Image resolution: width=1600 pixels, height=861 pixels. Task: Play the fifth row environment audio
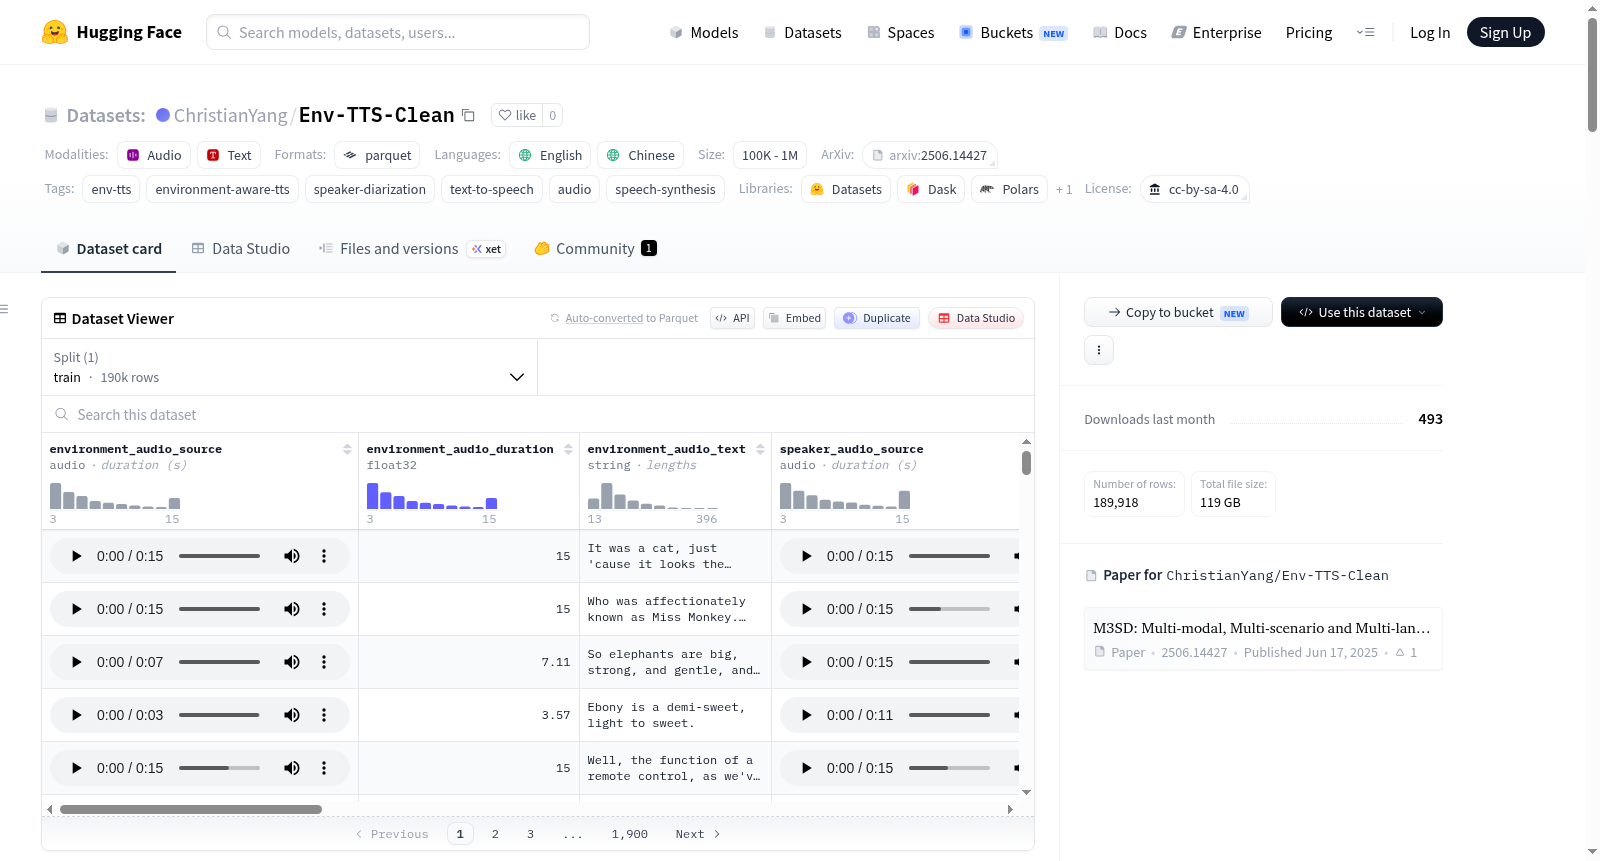[76, 768]
